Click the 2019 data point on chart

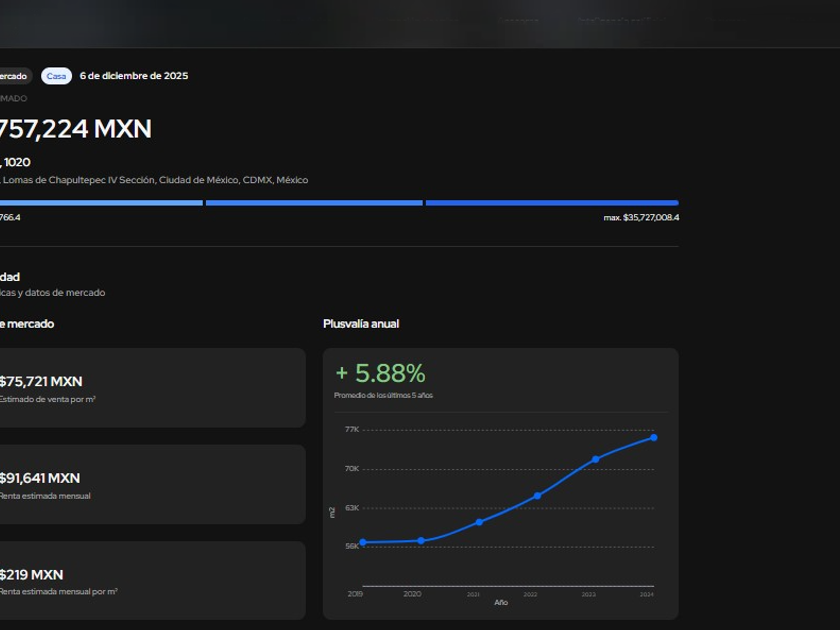point(362,542)
